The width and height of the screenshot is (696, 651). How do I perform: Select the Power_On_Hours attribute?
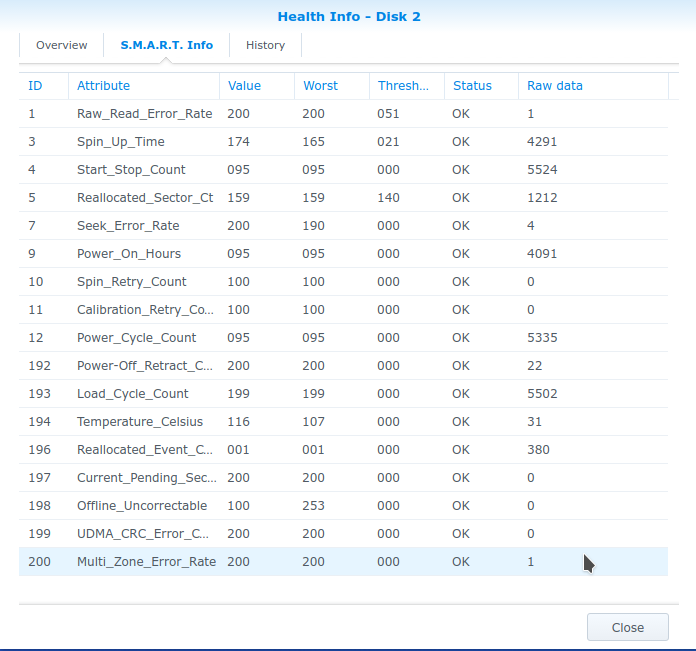point(129,253)
